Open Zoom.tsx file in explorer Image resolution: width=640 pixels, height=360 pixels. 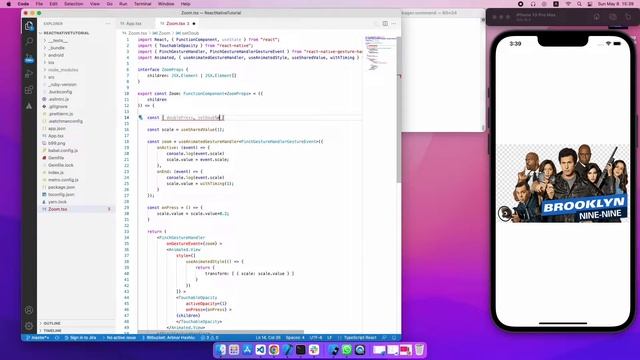(76, 209)
